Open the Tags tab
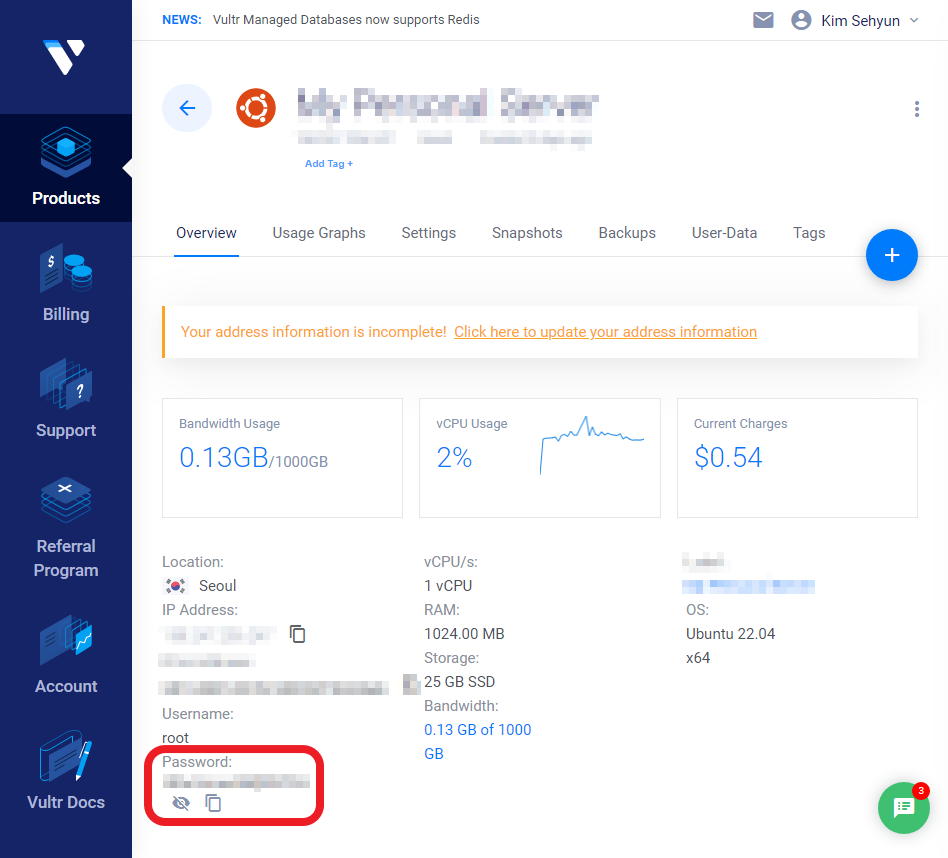 (809, 233)
